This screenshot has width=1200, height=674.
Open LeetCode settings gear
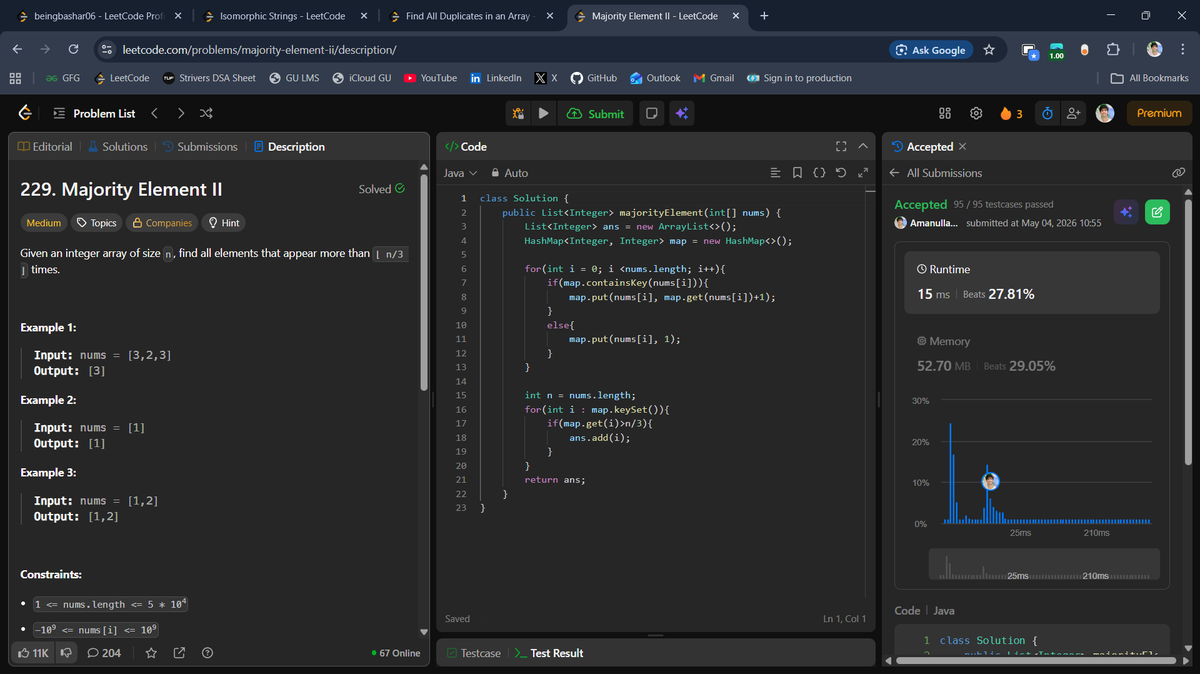(976, 113)
